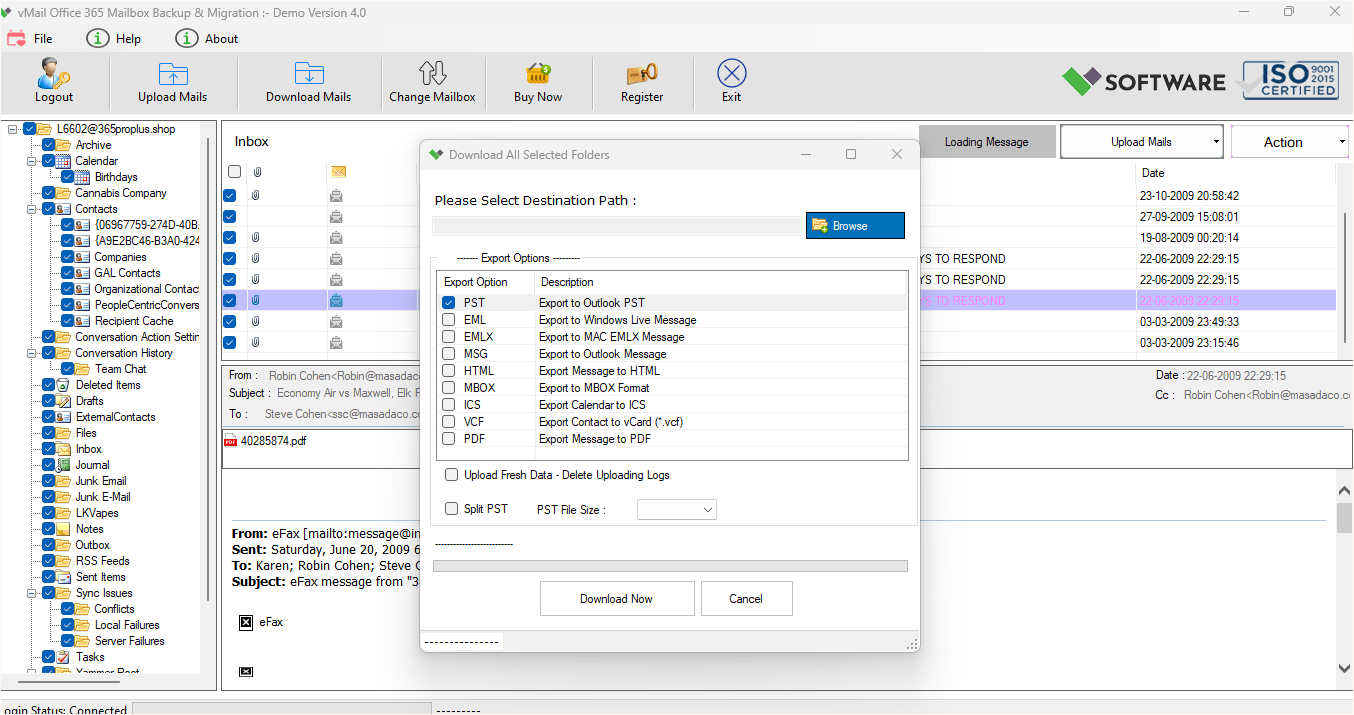
Task: Click the download progress bar
Action: click(x=670, y=566)
